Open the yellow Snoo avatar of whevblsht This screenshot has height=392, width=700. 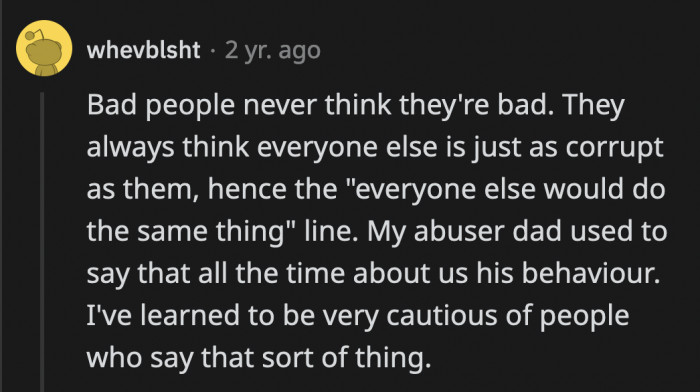click(x=44, y=48)
